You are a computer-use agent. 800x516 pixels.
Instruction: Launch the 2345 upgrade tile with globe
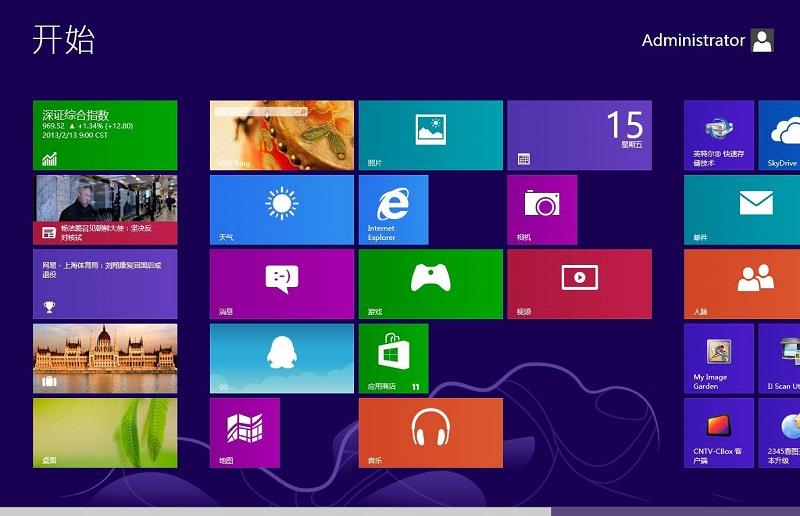click(780, 433)
